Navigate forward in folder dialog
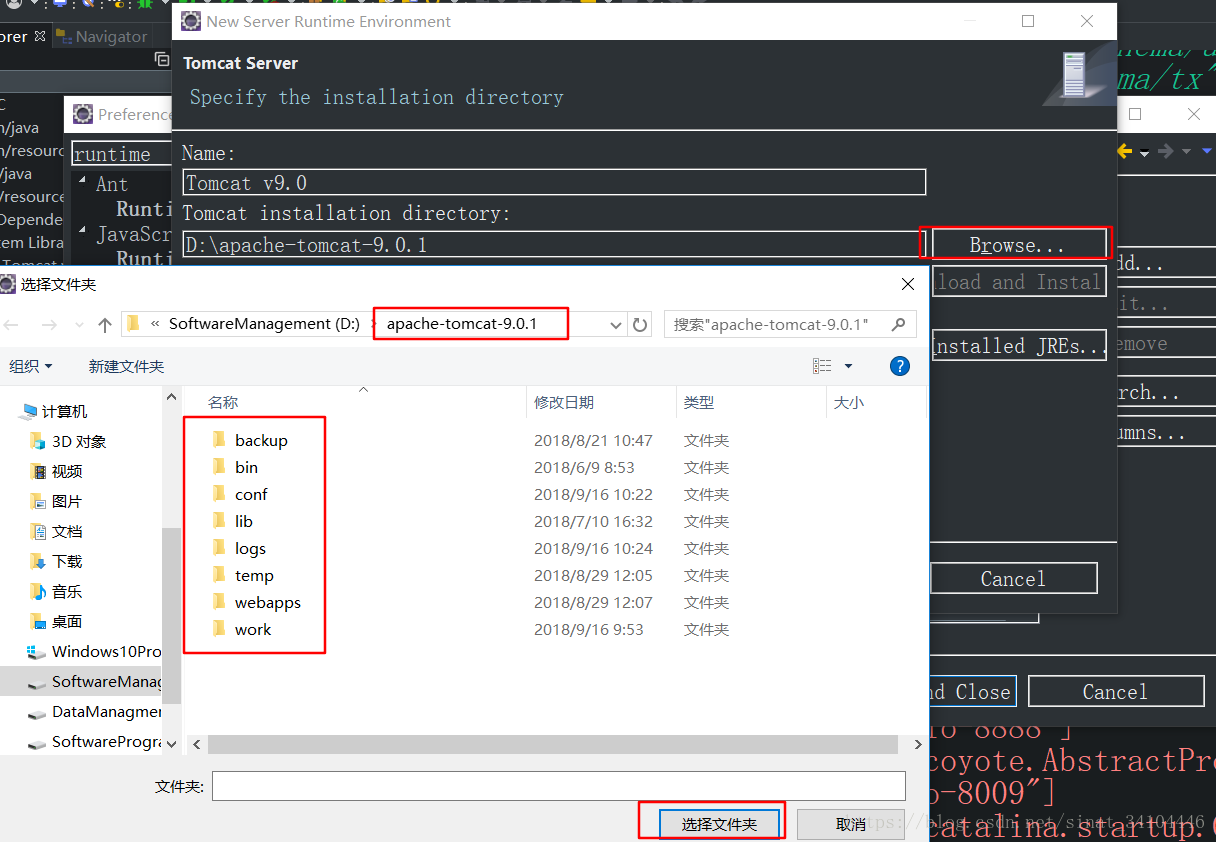 click(x=49, y=324)
